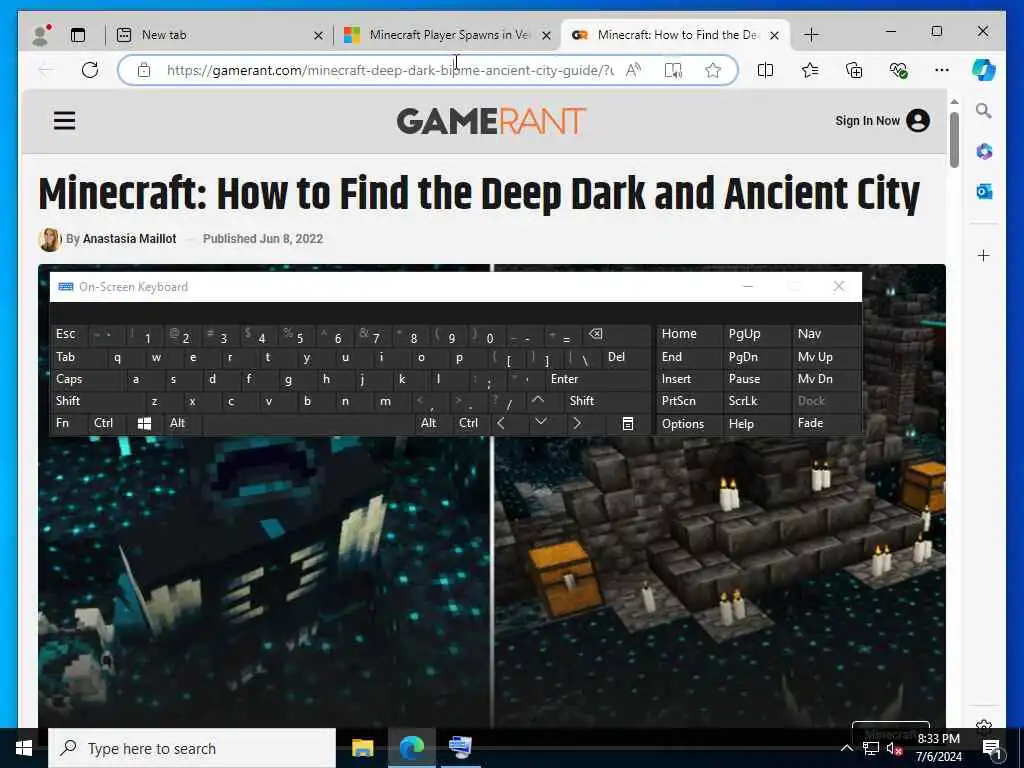Click GameRant logo

491,121
